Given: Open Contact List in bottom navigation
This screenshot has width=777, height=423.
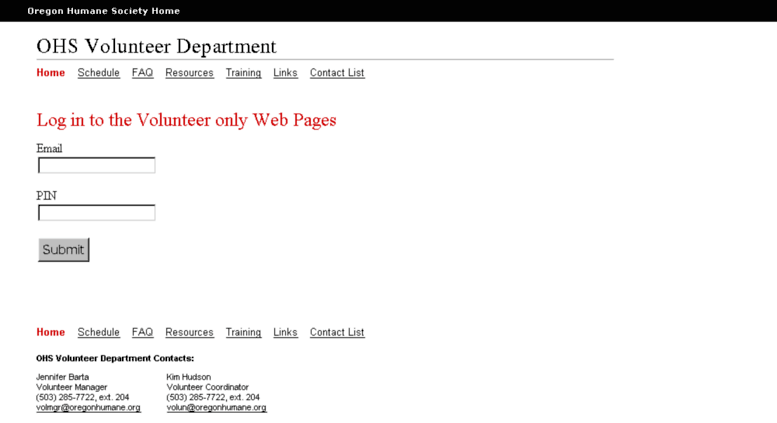Looking at the screenshot, I should tap(337, 332).
